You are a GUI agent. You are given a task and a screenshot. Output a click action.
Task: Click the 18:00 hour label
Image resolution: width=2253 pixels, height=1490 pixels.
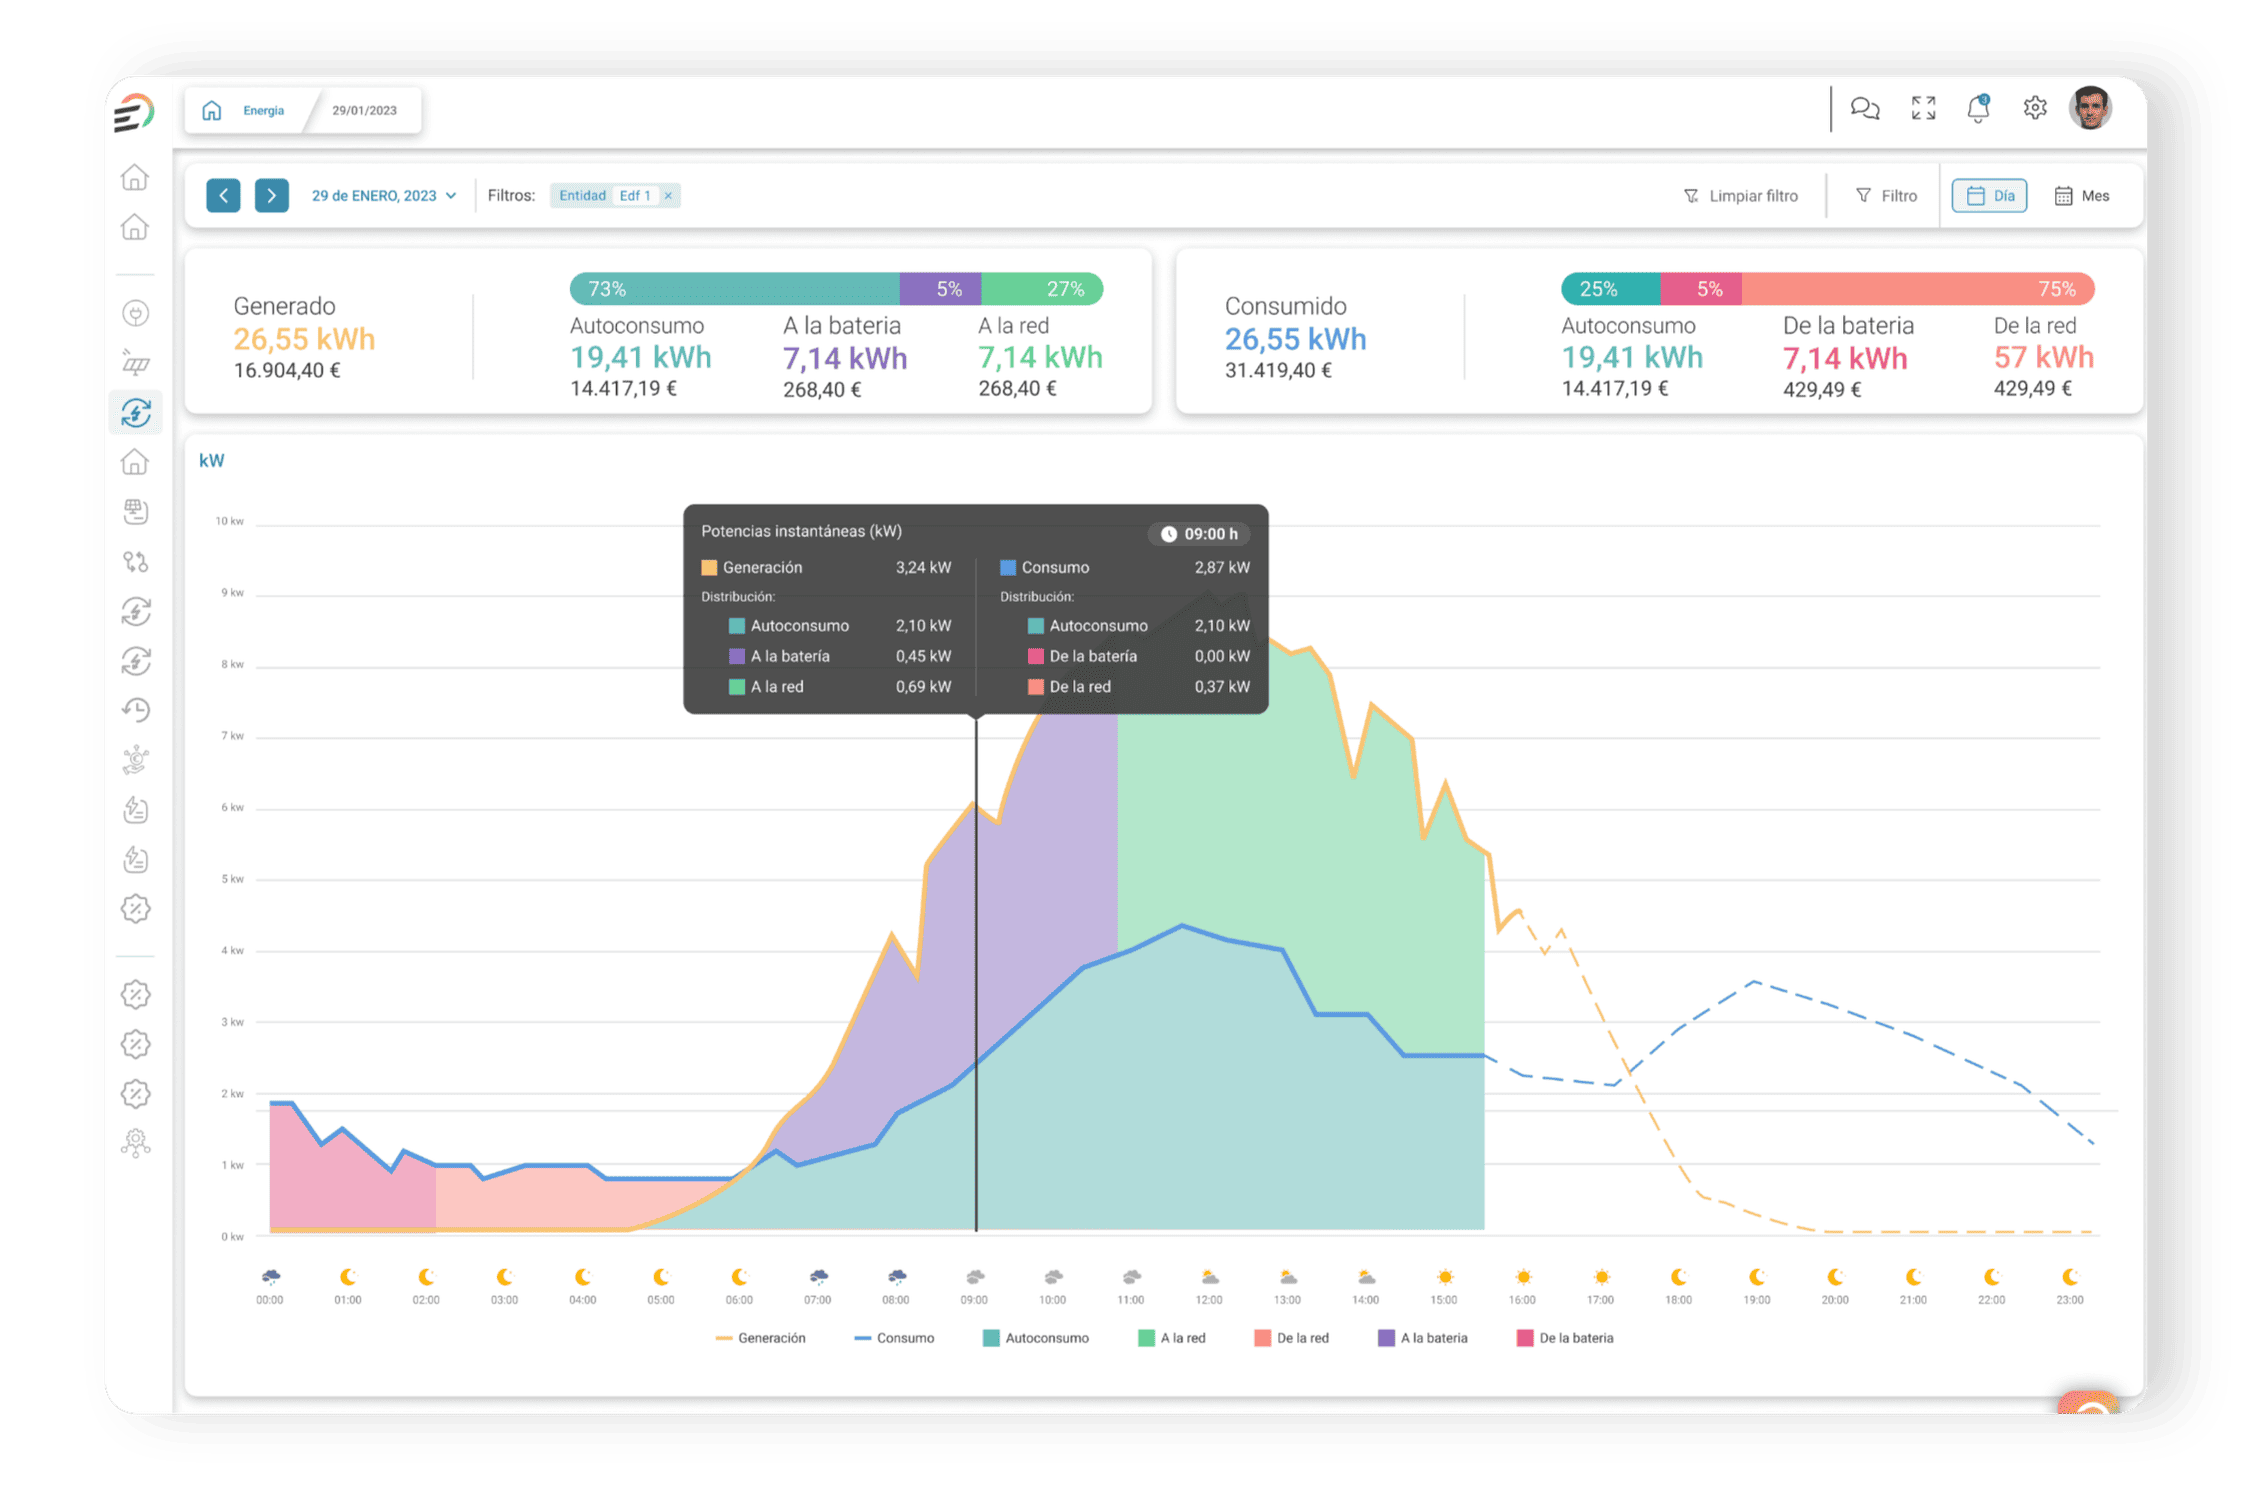tap(1679, 1300)
